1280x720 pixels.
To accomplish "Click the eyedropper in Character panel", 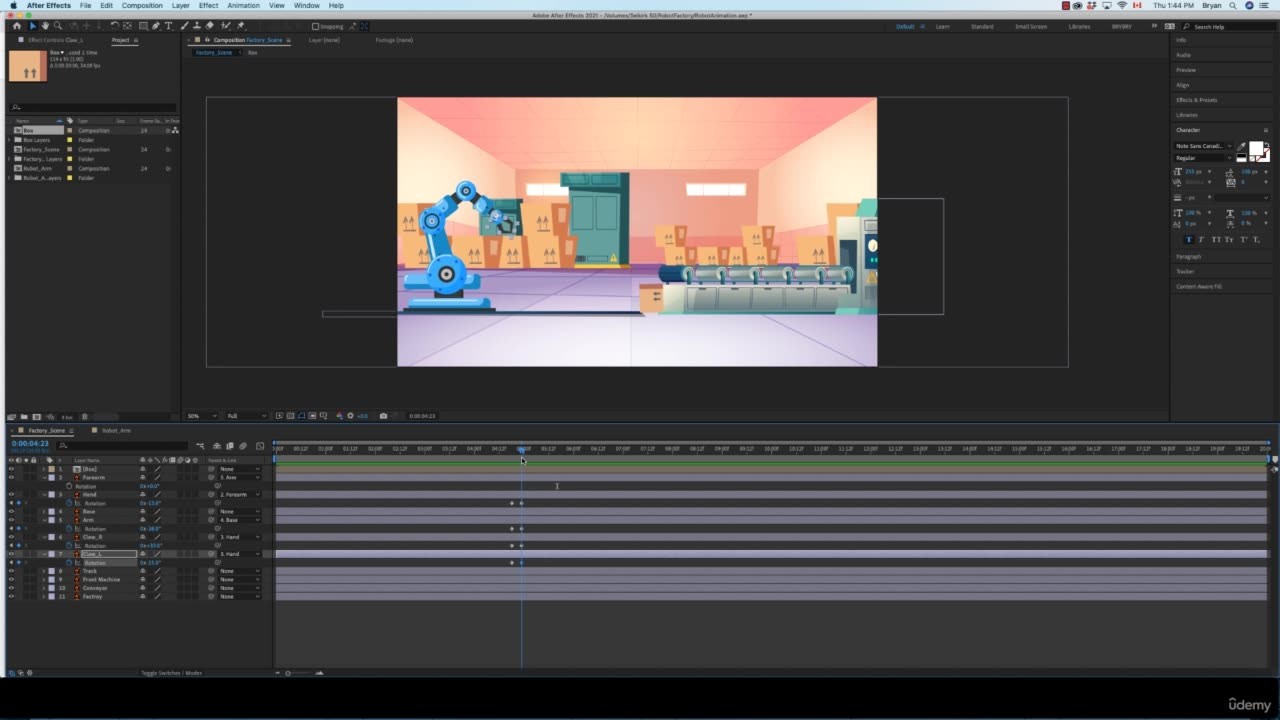I will 1241,147.
